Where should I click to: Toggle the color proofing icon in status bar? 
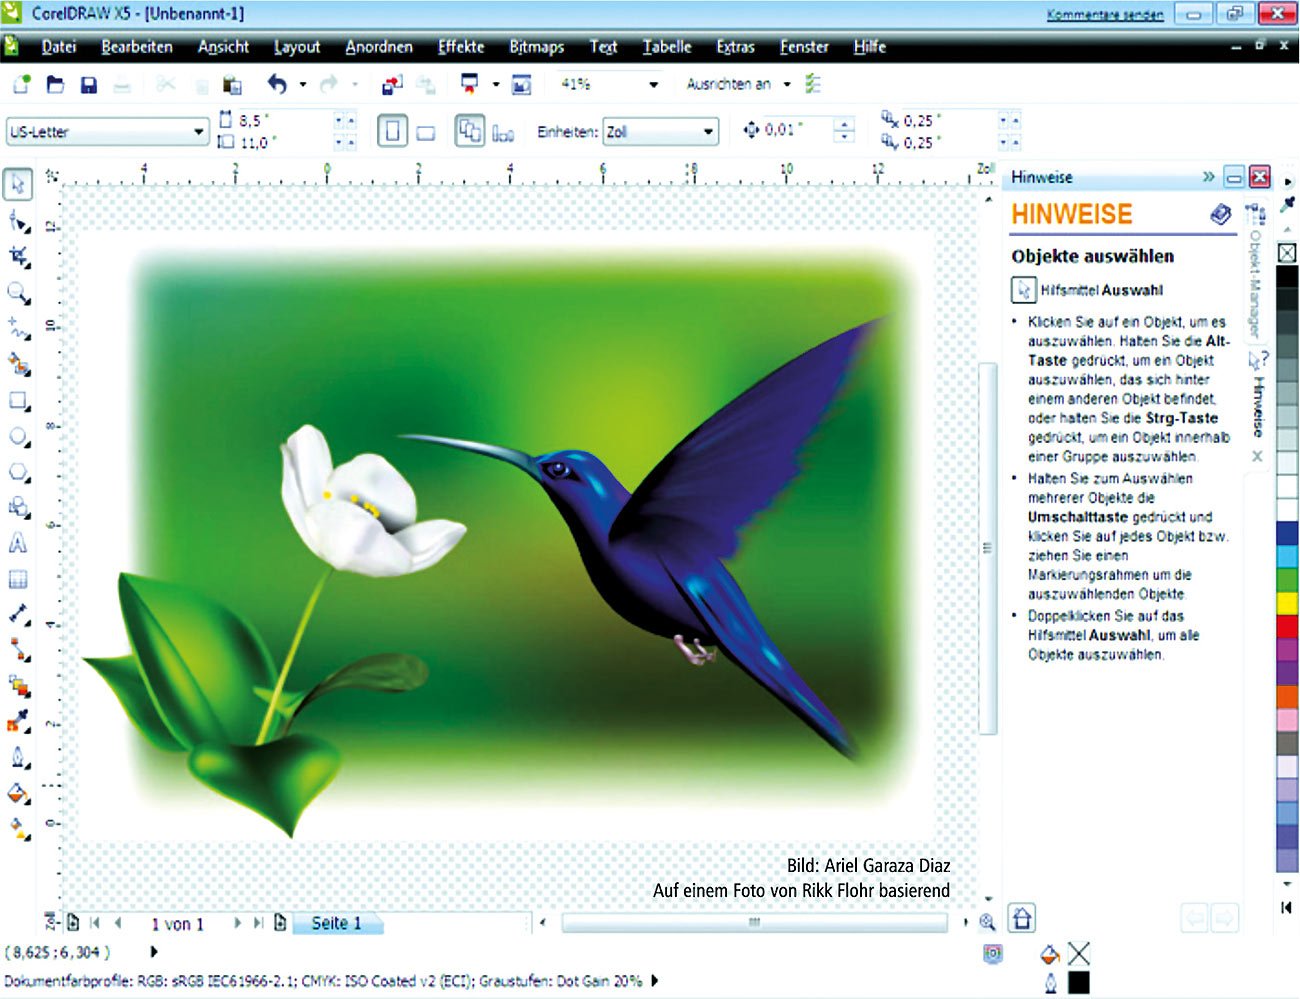click(992, 954)
